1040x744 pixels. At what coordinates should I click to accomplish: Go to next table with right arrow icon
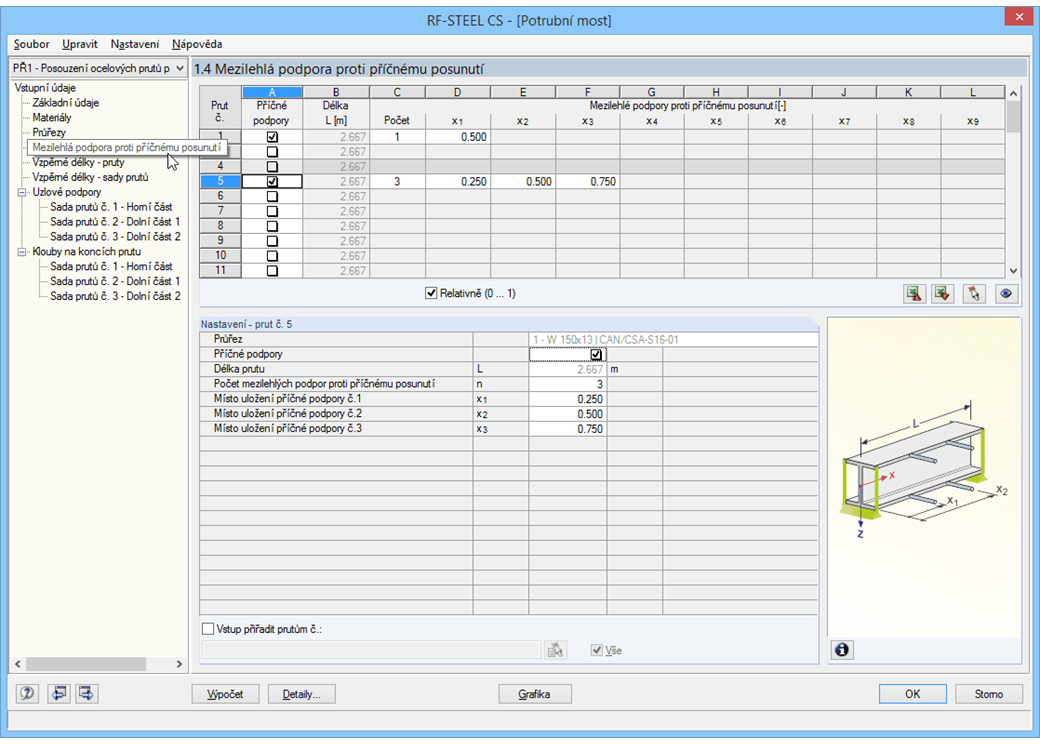click(86, 694)
